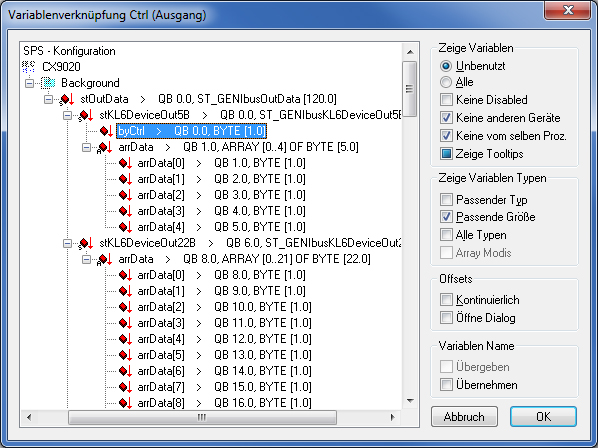Select the byCtrl QB 0.0 BYTE entry

click(x=191, y=131)
